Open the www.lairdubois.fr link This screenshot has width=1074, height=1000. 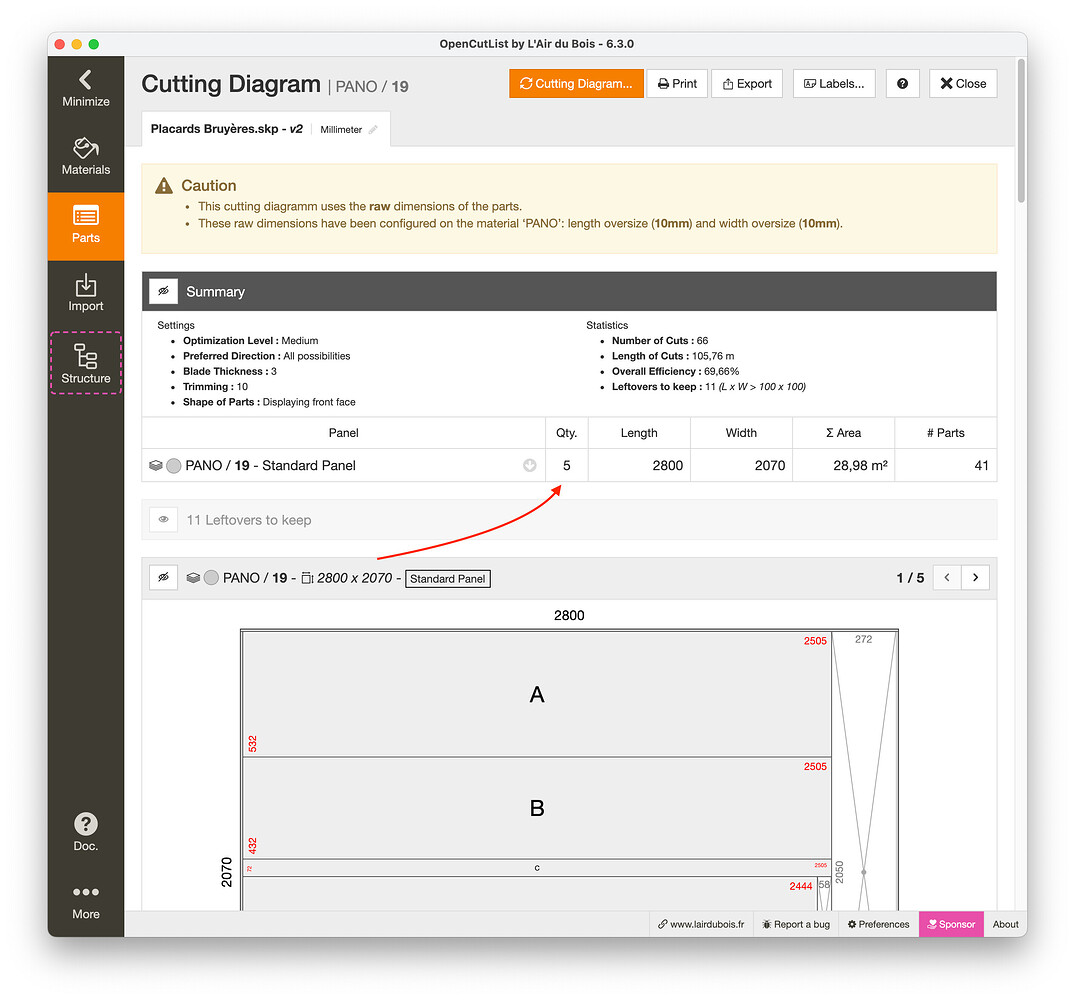(702, 924)
